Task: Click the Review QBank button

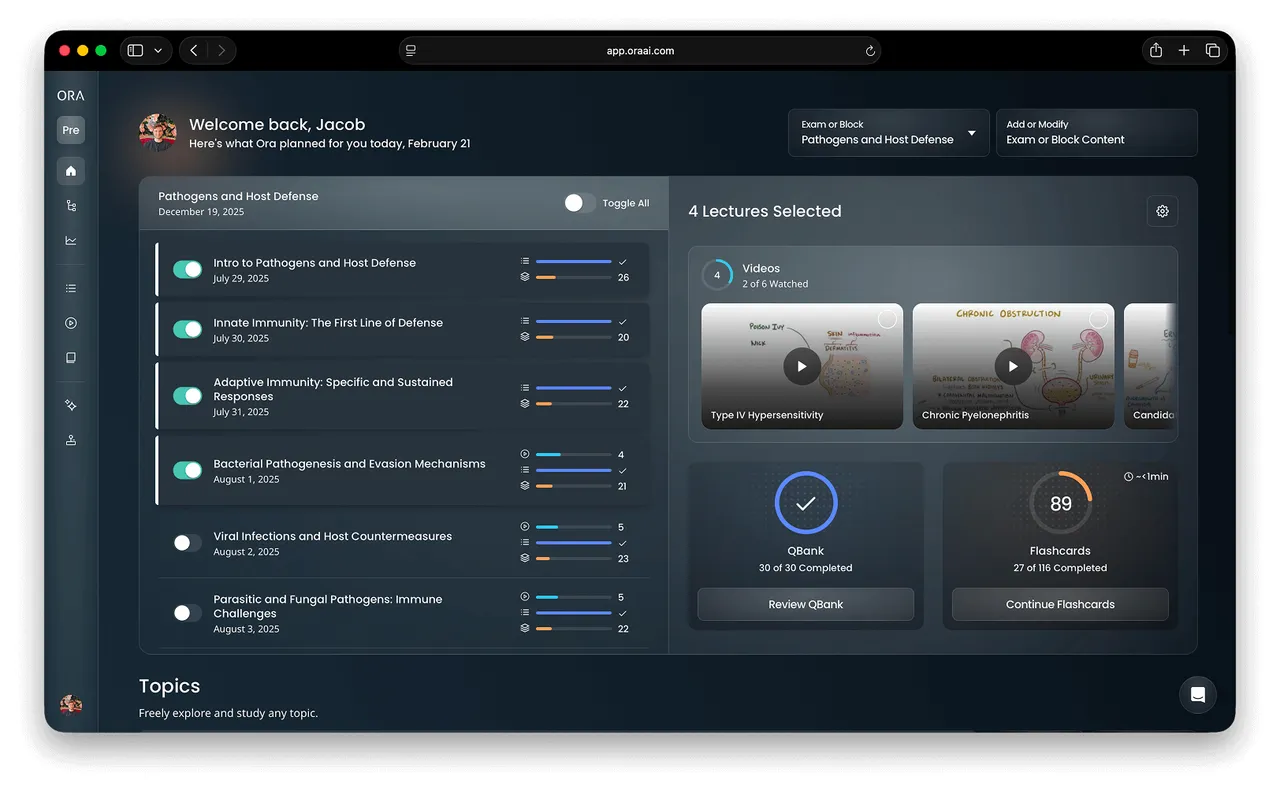Action: point(806,604)
